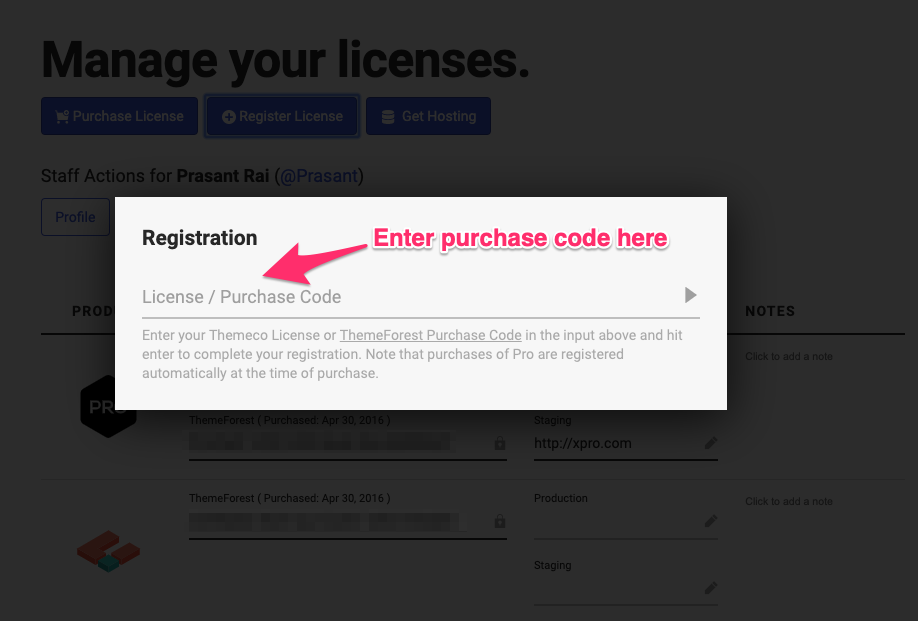Edit the xpro.com staging URL pencil
This screenshot has height=621, width=918.
click(x=711, y=443)
